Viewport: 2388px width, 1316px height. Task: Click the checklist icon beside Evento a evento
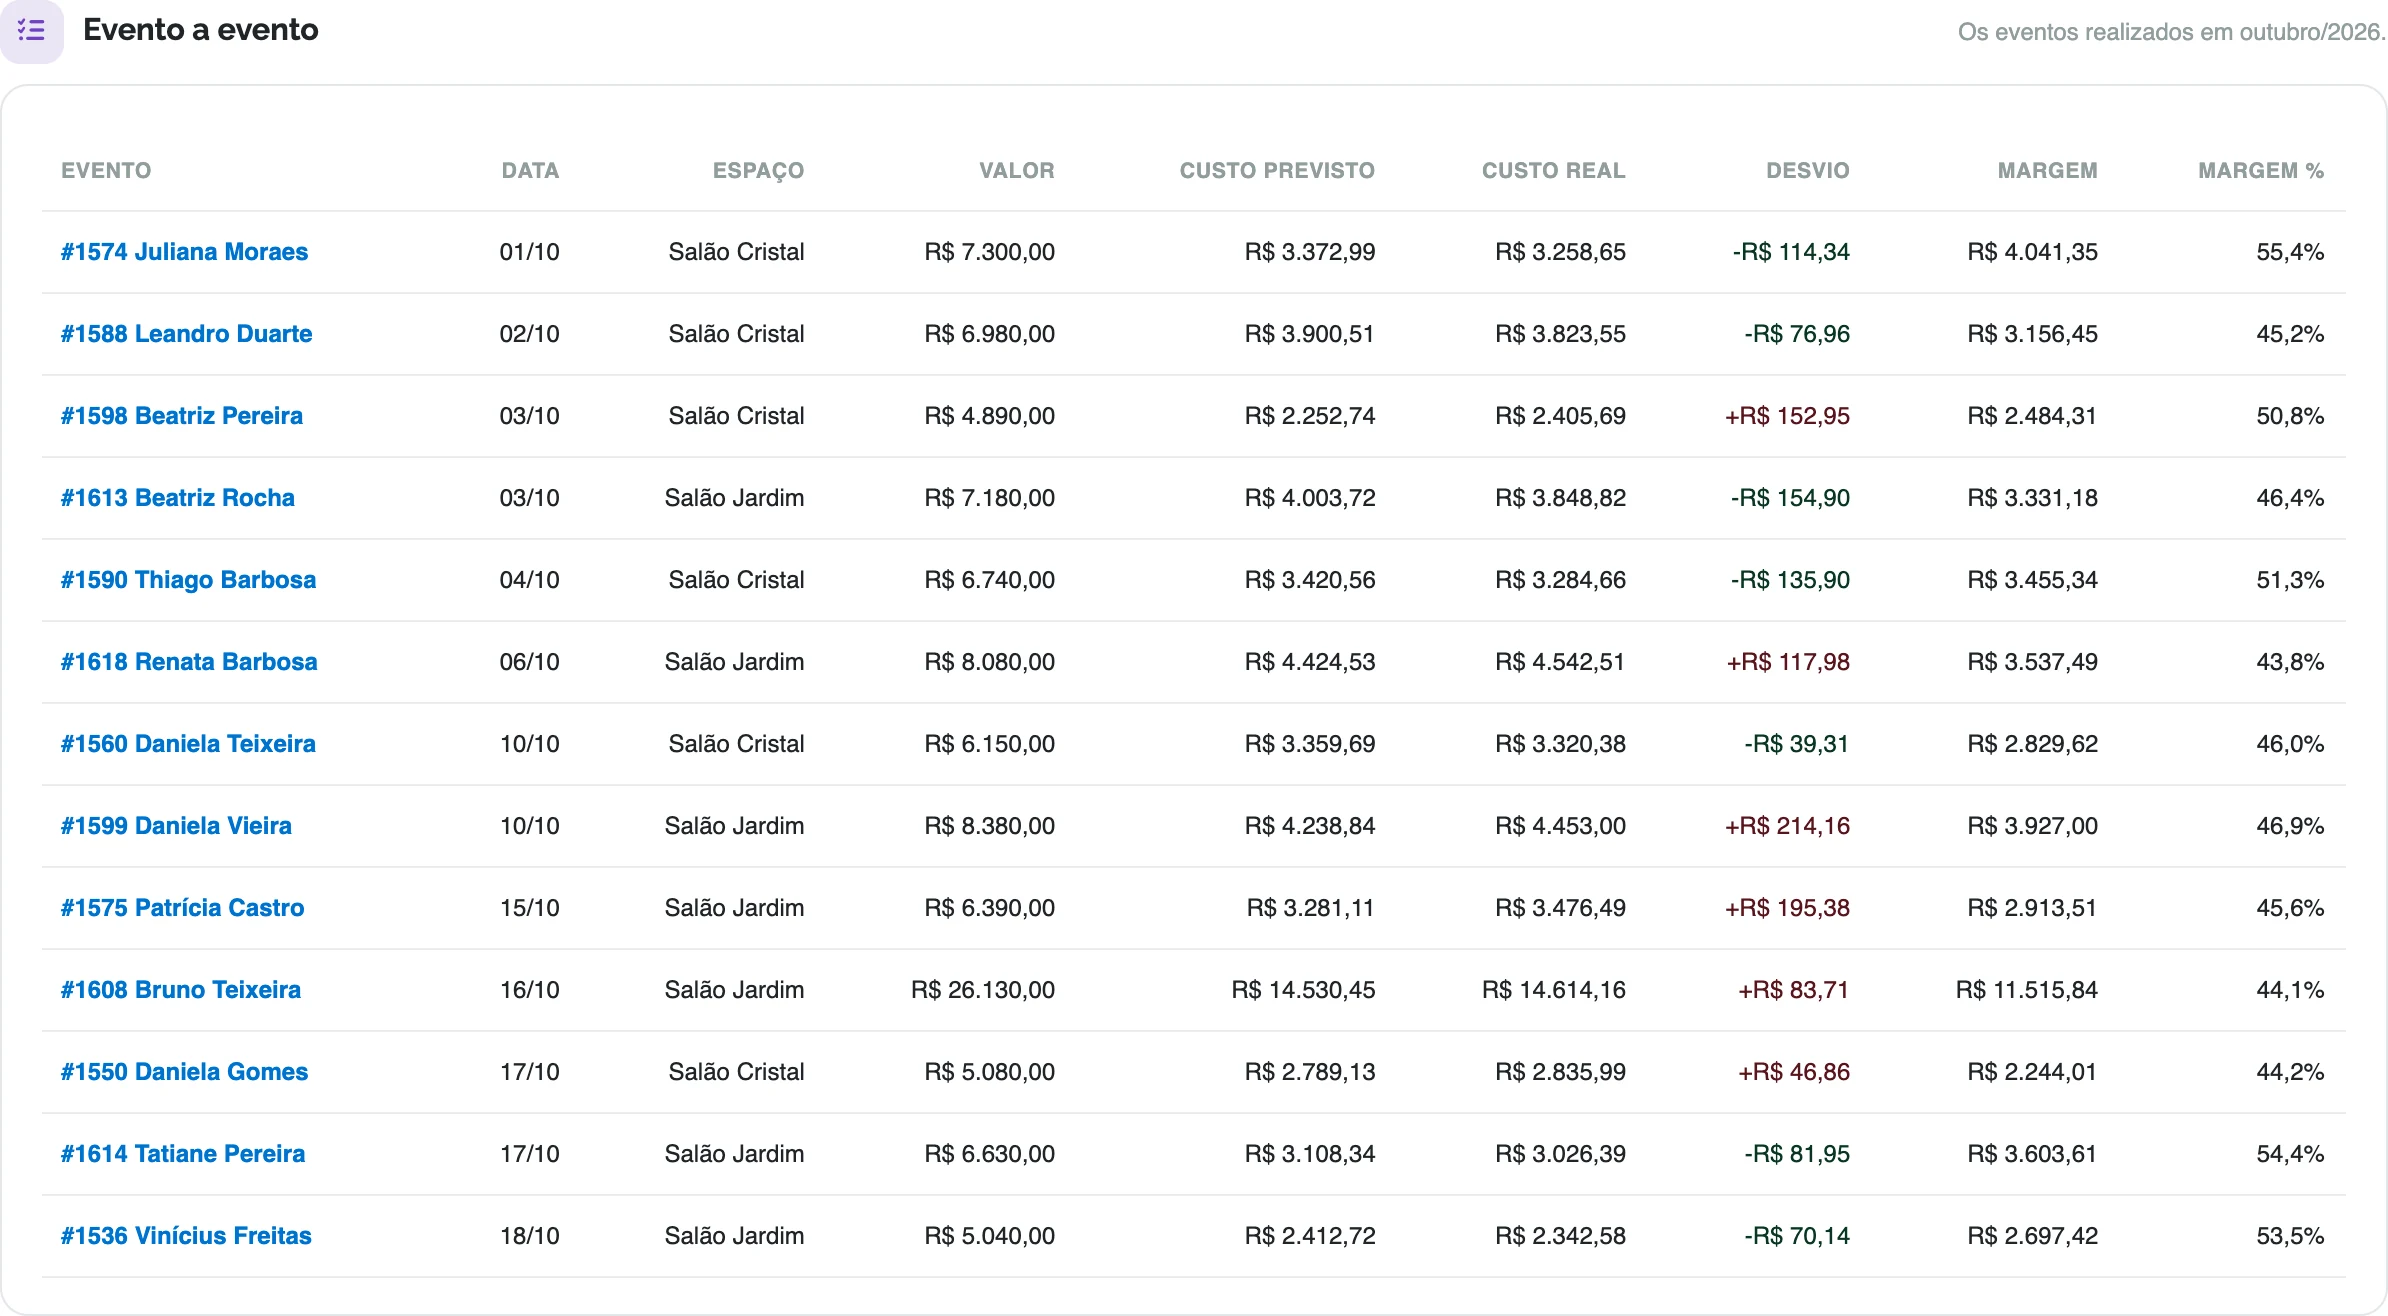[31, 30]
